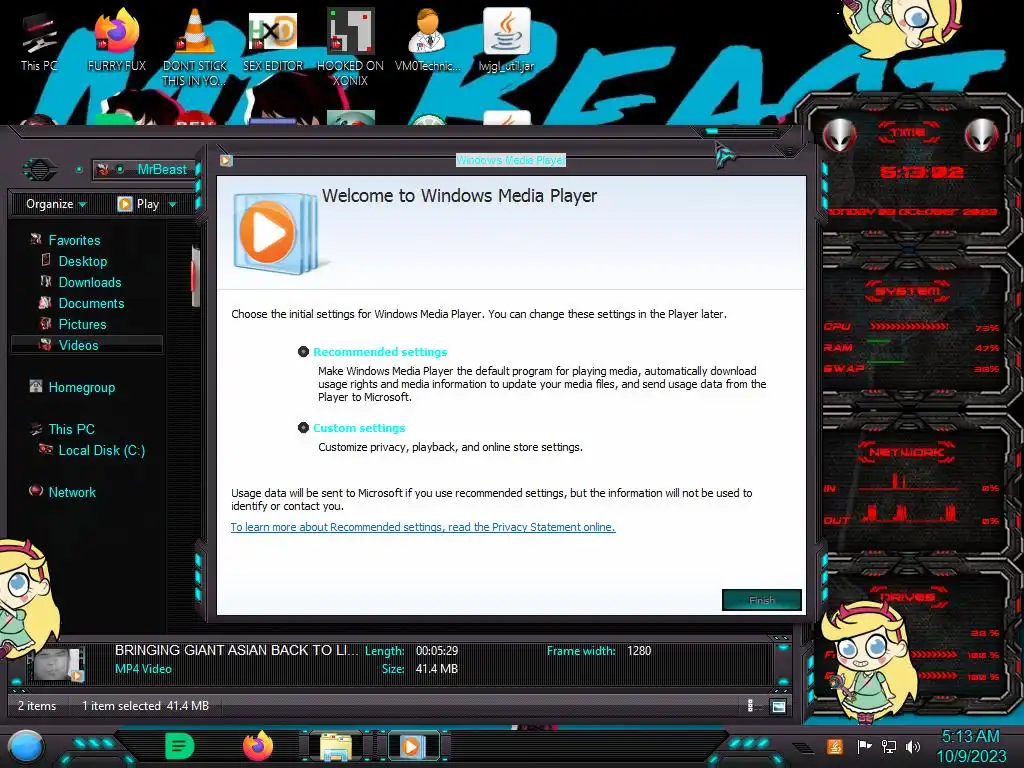The image size is (1024, 768).
Task: Click the Local Disk drive icon
Action: [45, 449]
